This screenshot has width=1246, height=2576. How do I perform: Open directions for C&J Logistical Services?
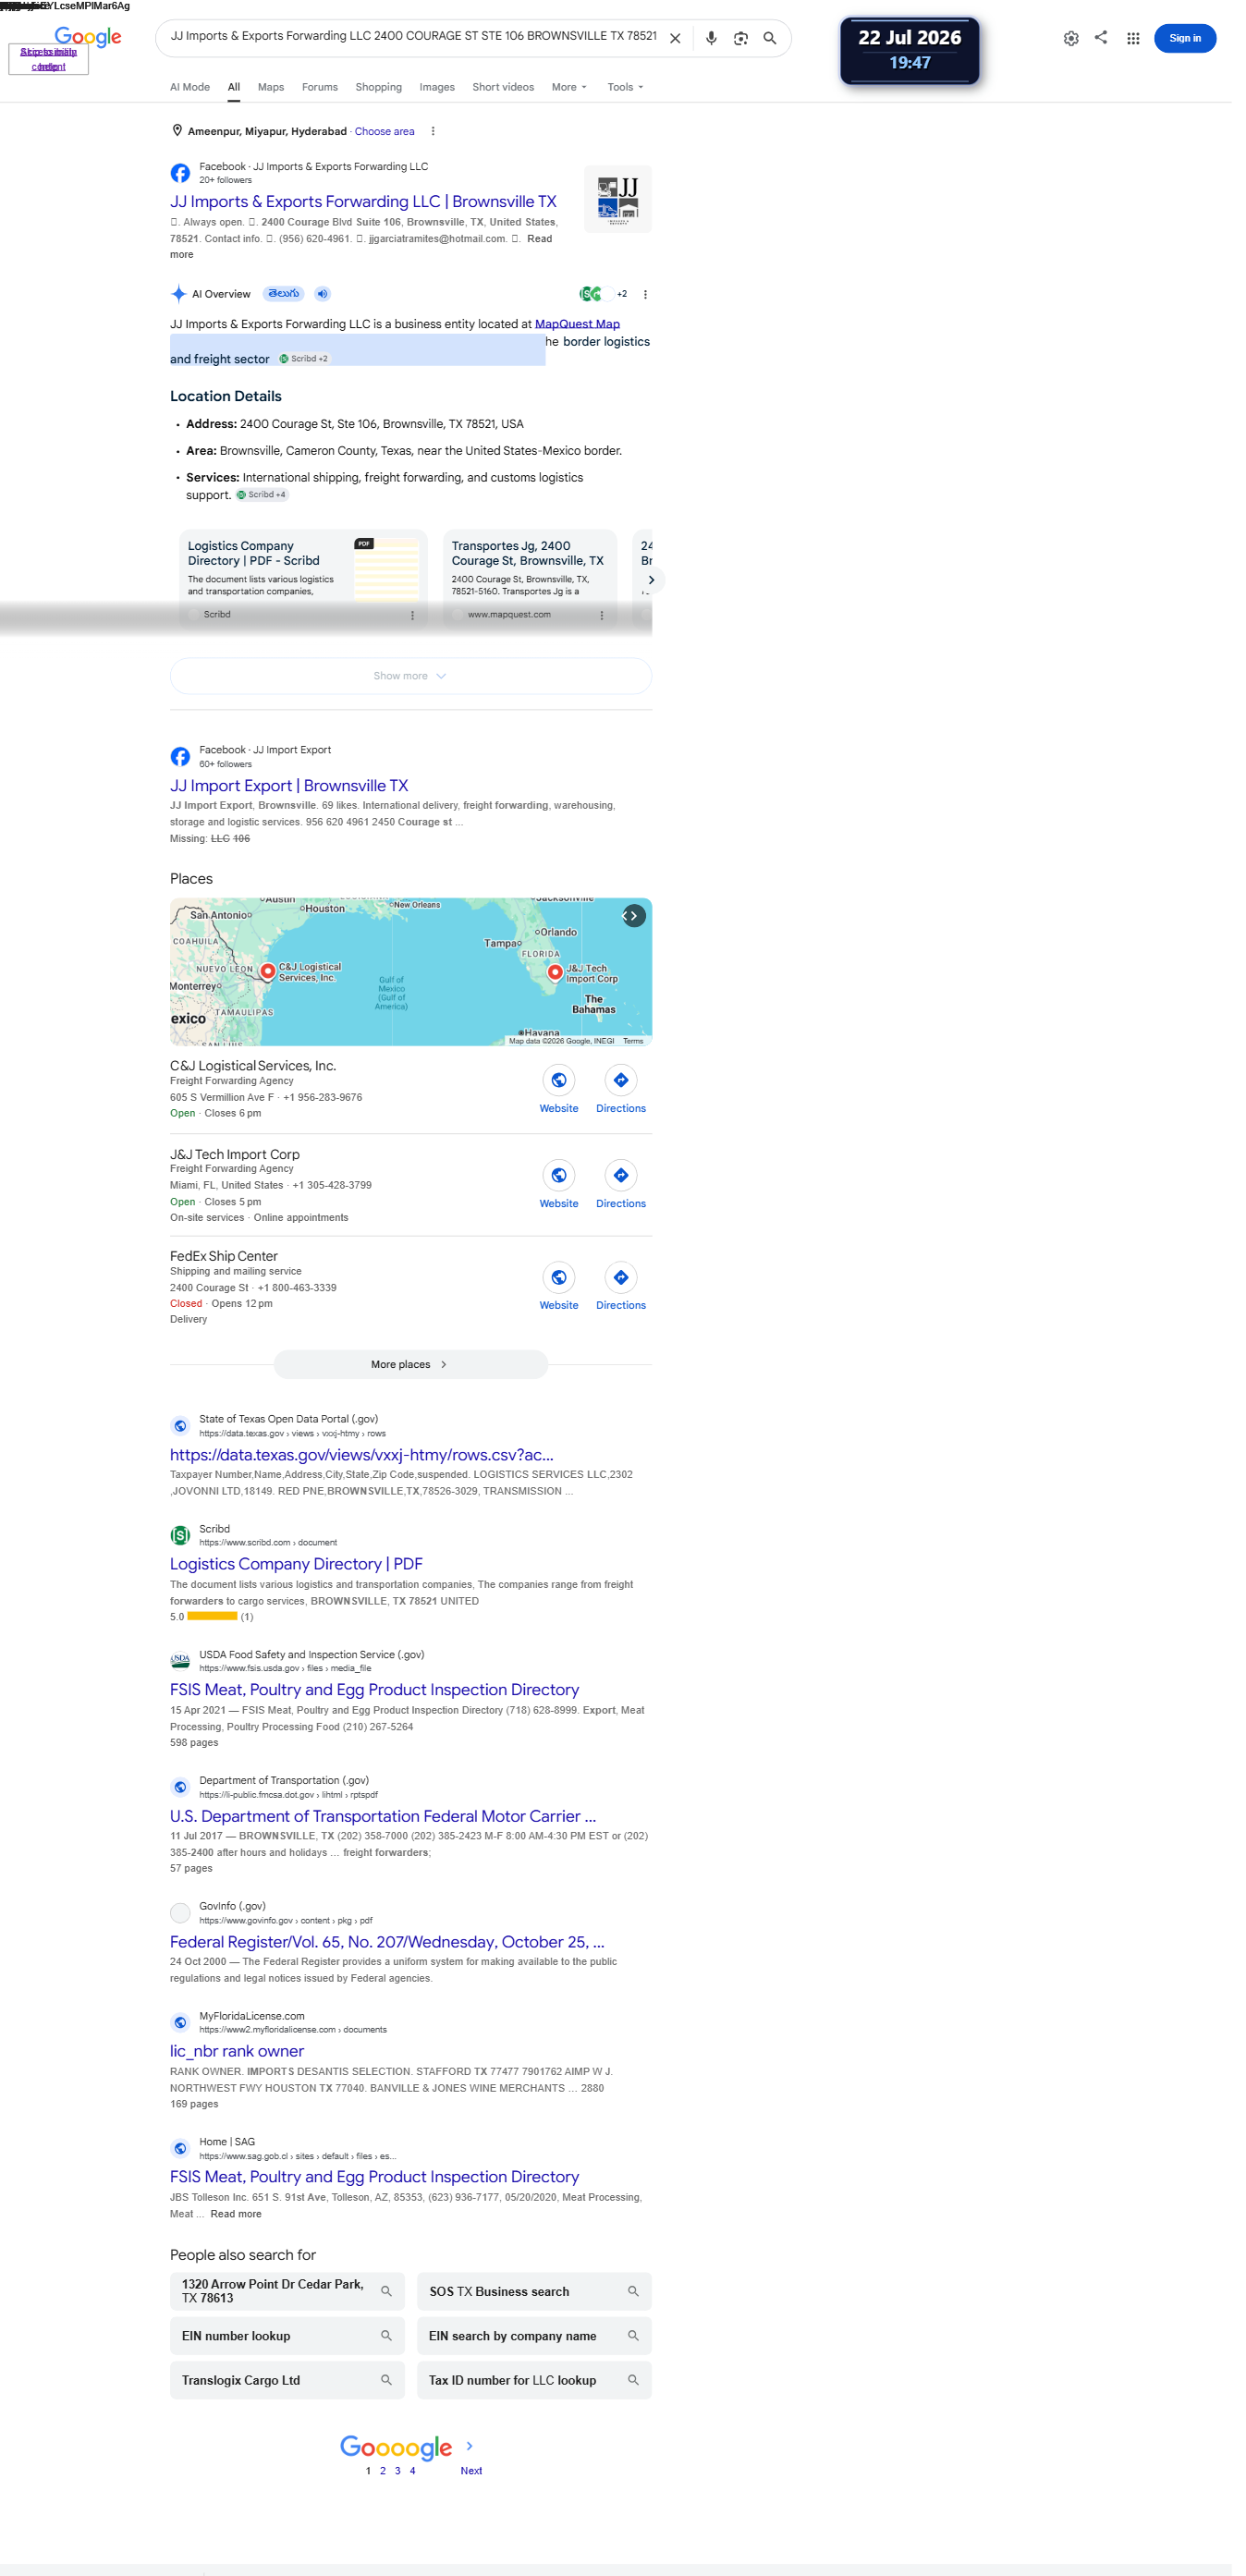[621, 1089]
